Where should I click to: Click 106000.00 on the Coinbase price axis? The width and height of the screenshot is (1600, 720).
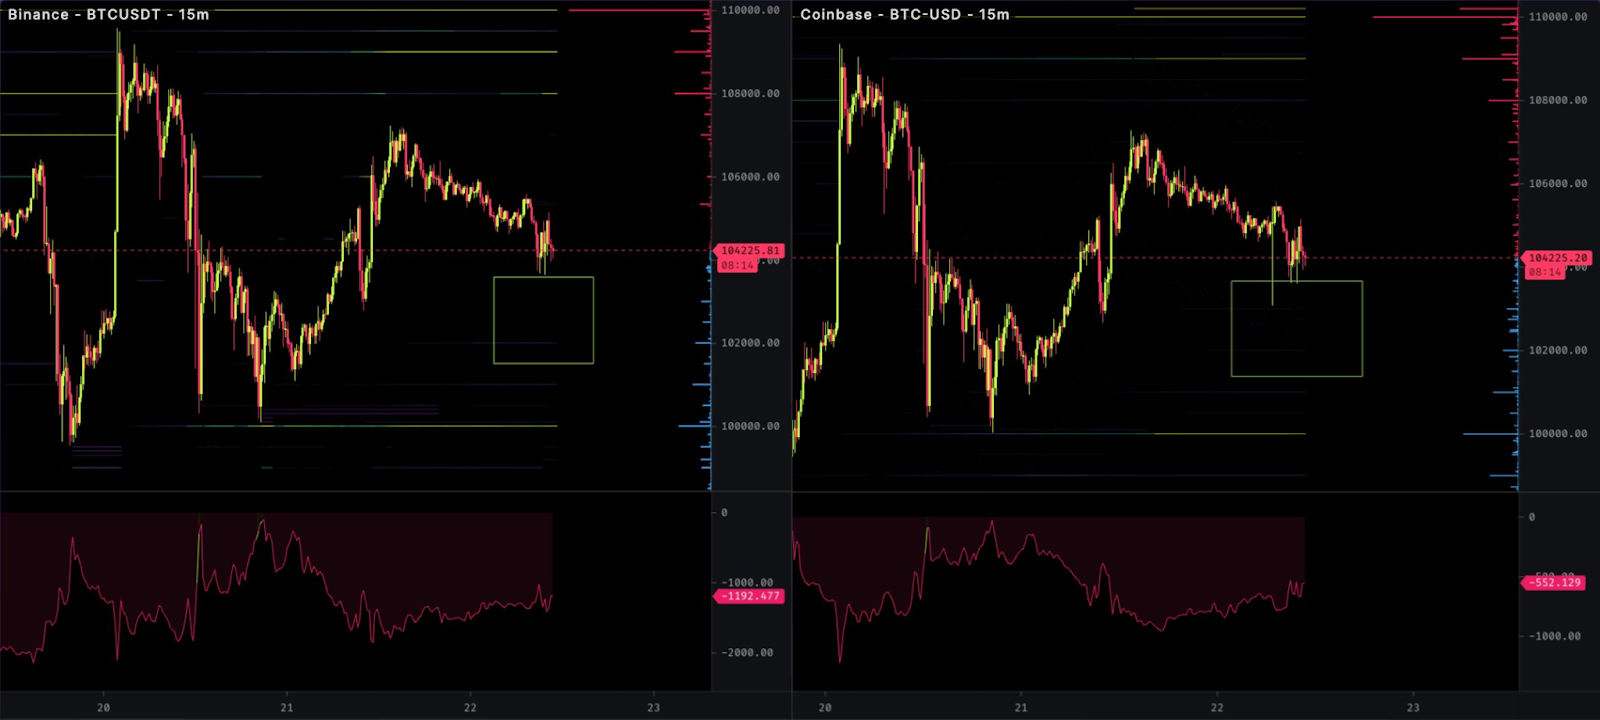coord(1558,184)
